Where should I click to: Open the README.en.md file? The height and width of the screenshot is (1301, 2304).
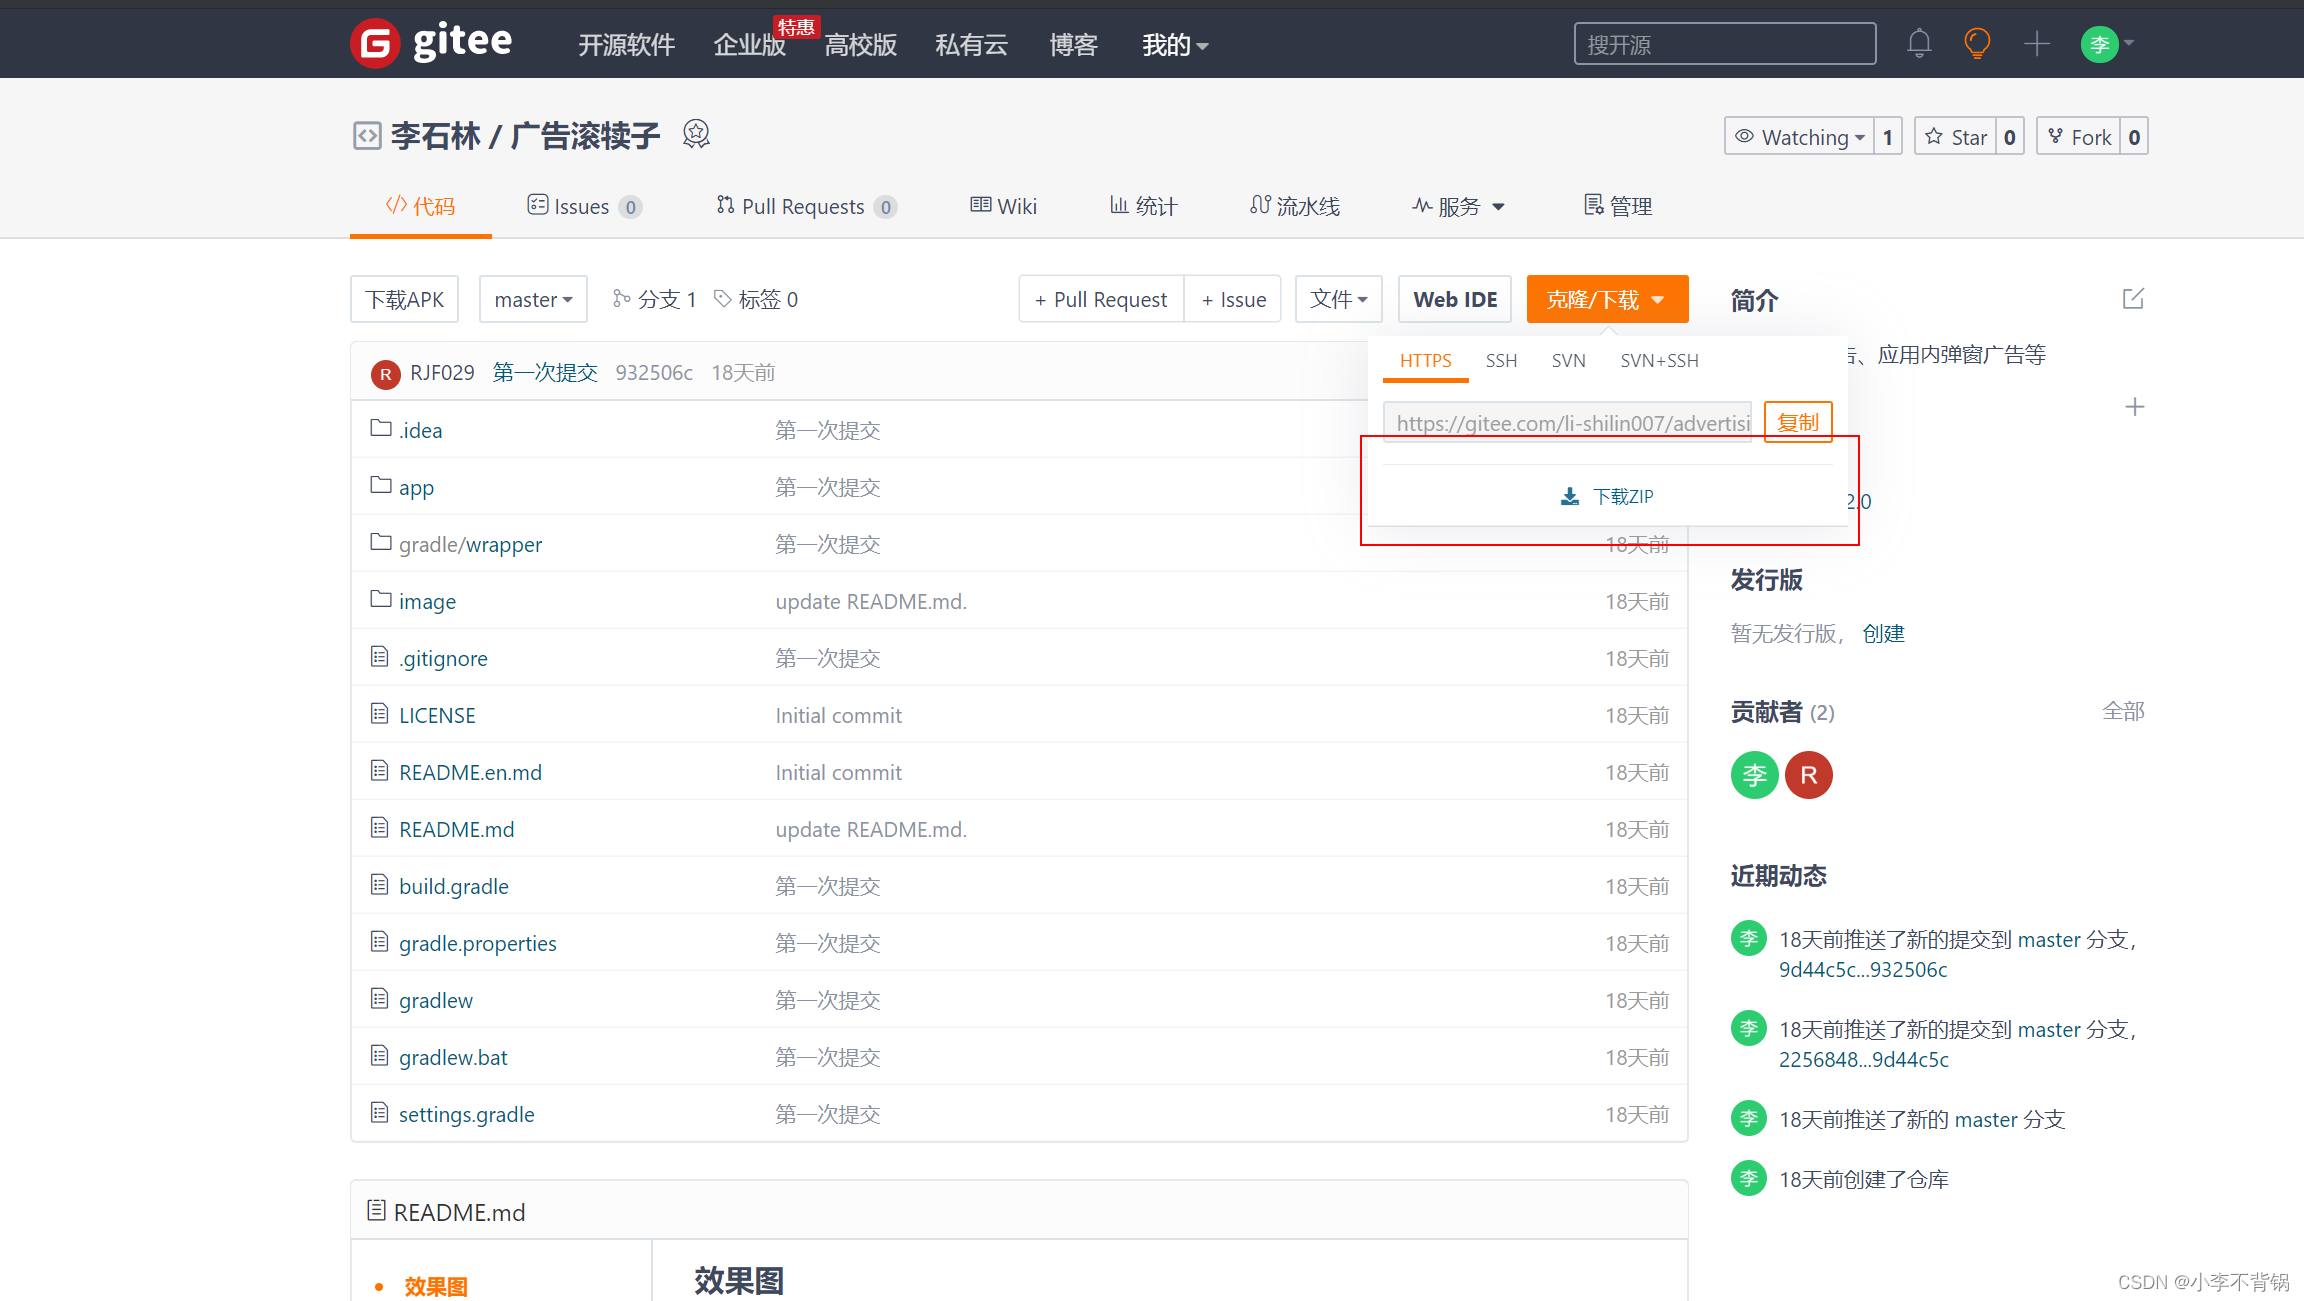click(x=470, y=772)
